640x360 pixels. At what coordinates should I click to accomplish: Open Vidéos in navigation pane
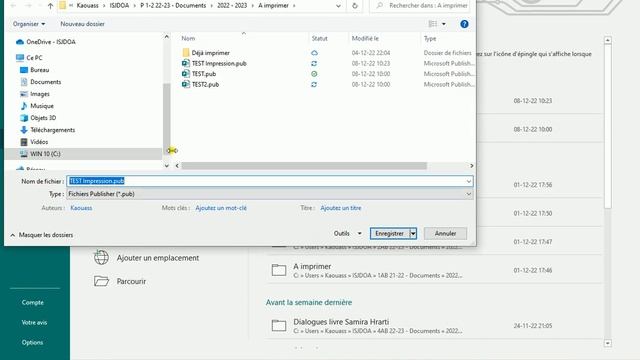click(x=34, y=142)
